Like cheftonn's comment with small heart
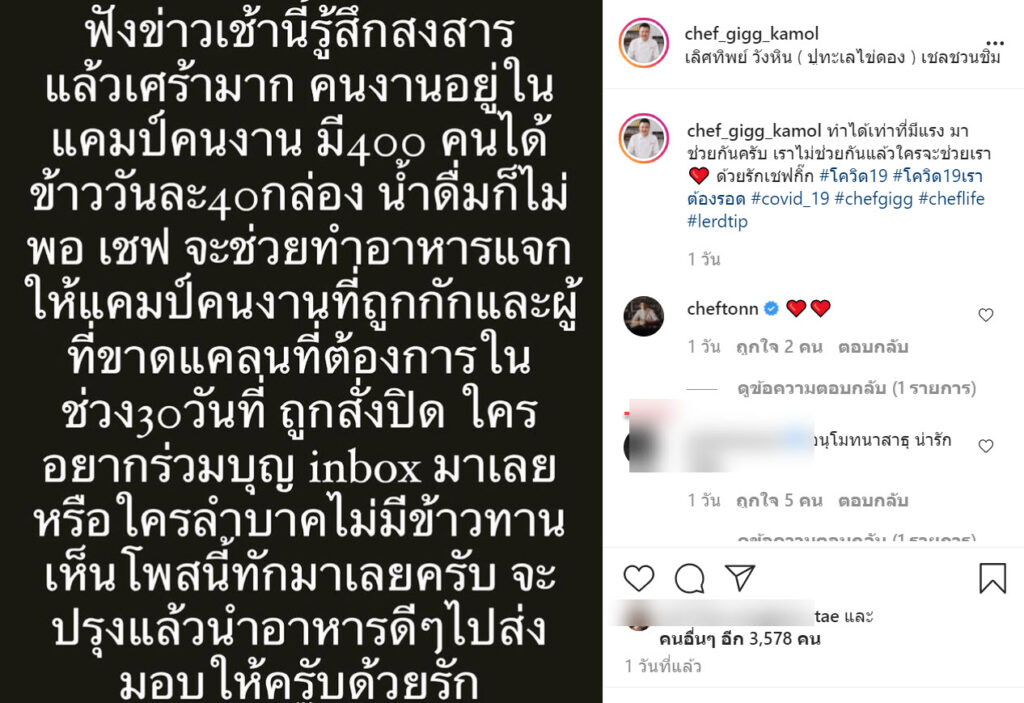1024x703 pixels. tap(986, 315)
